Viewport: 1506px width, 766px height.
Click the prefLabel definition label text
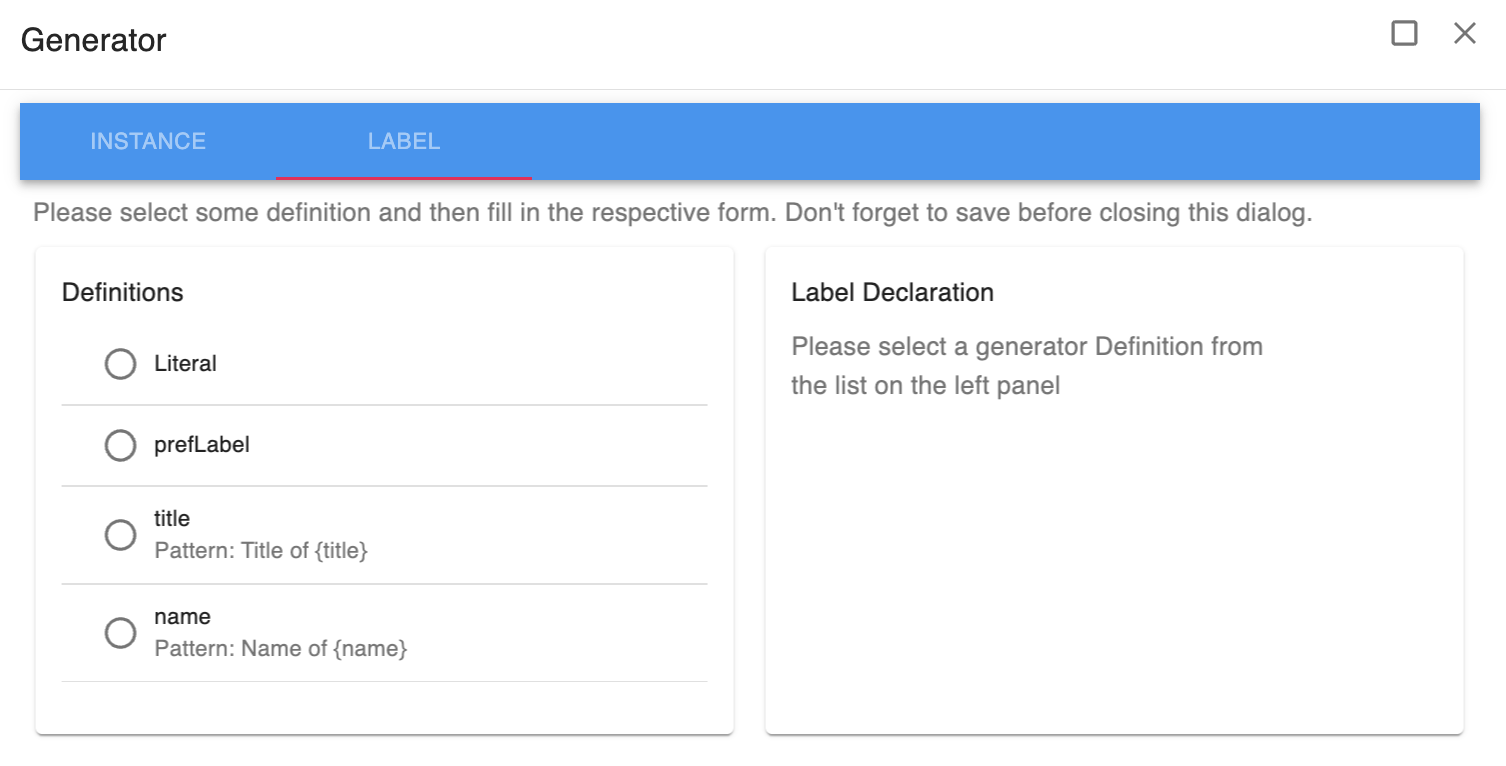point(202,445)
